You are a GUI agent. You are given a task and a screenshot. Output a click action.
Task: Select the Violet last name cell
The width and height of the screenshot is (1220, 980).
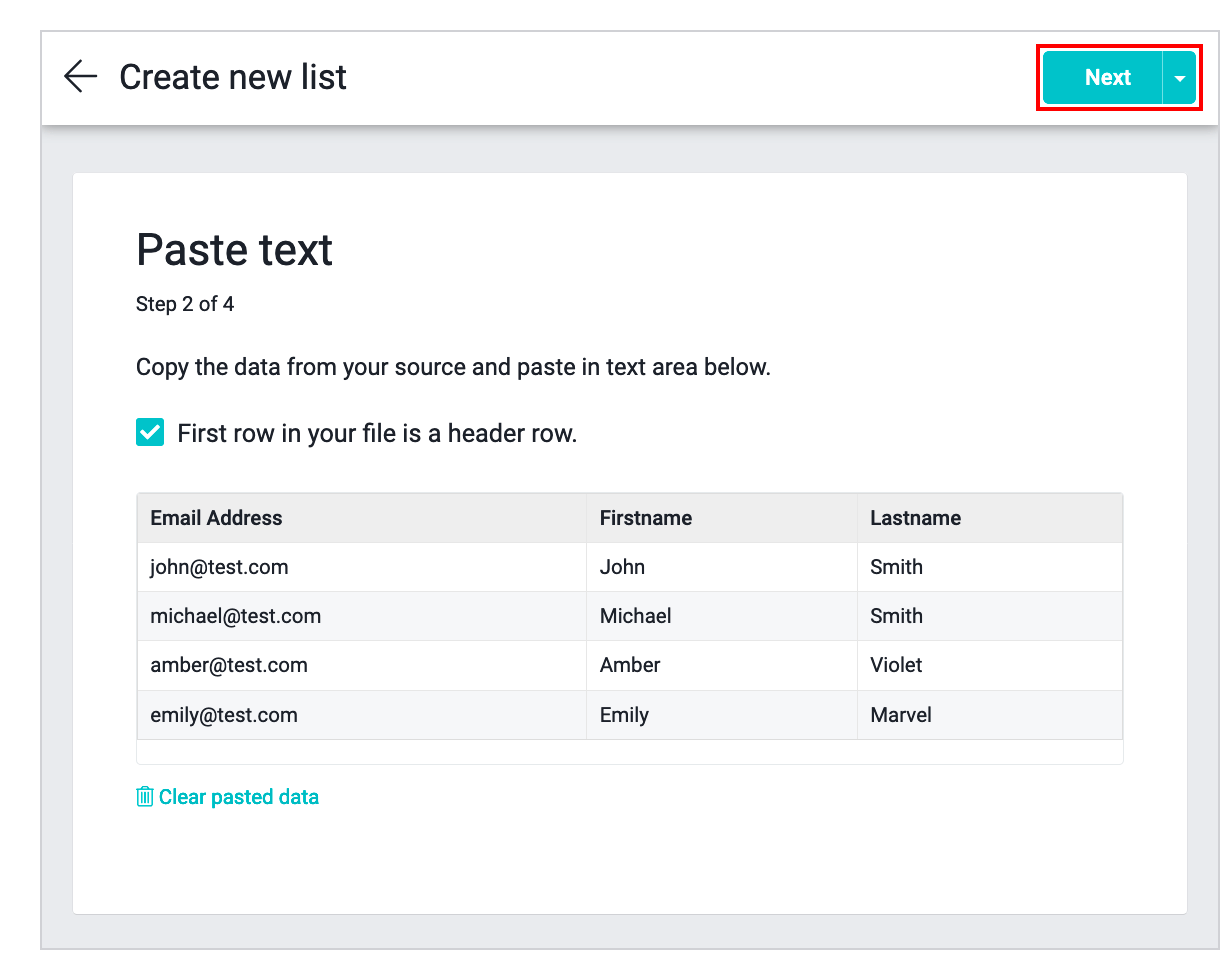click(x=896, y=665)
